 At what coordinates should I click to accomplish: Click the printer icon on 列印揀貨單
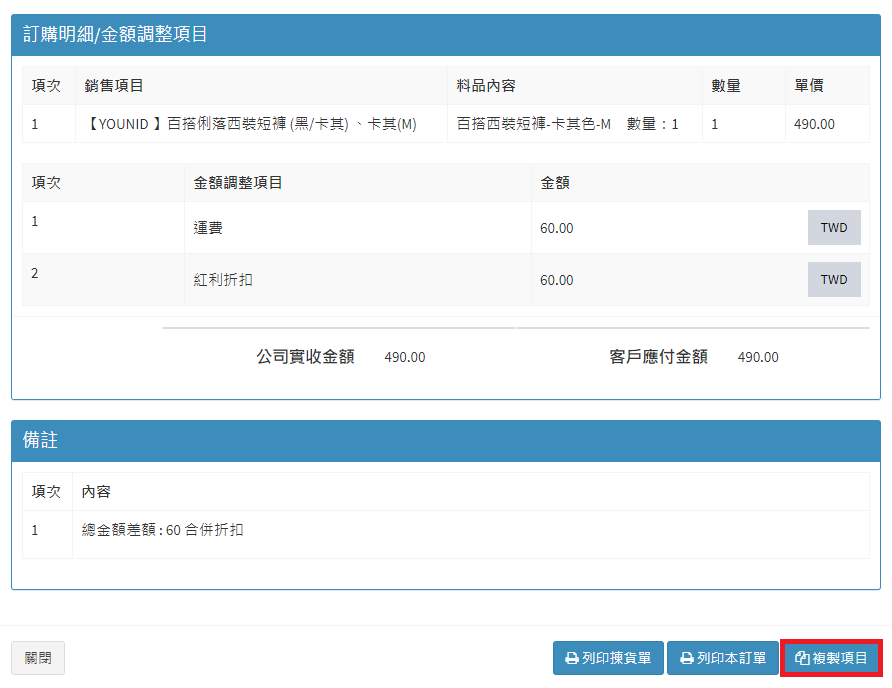572,659
